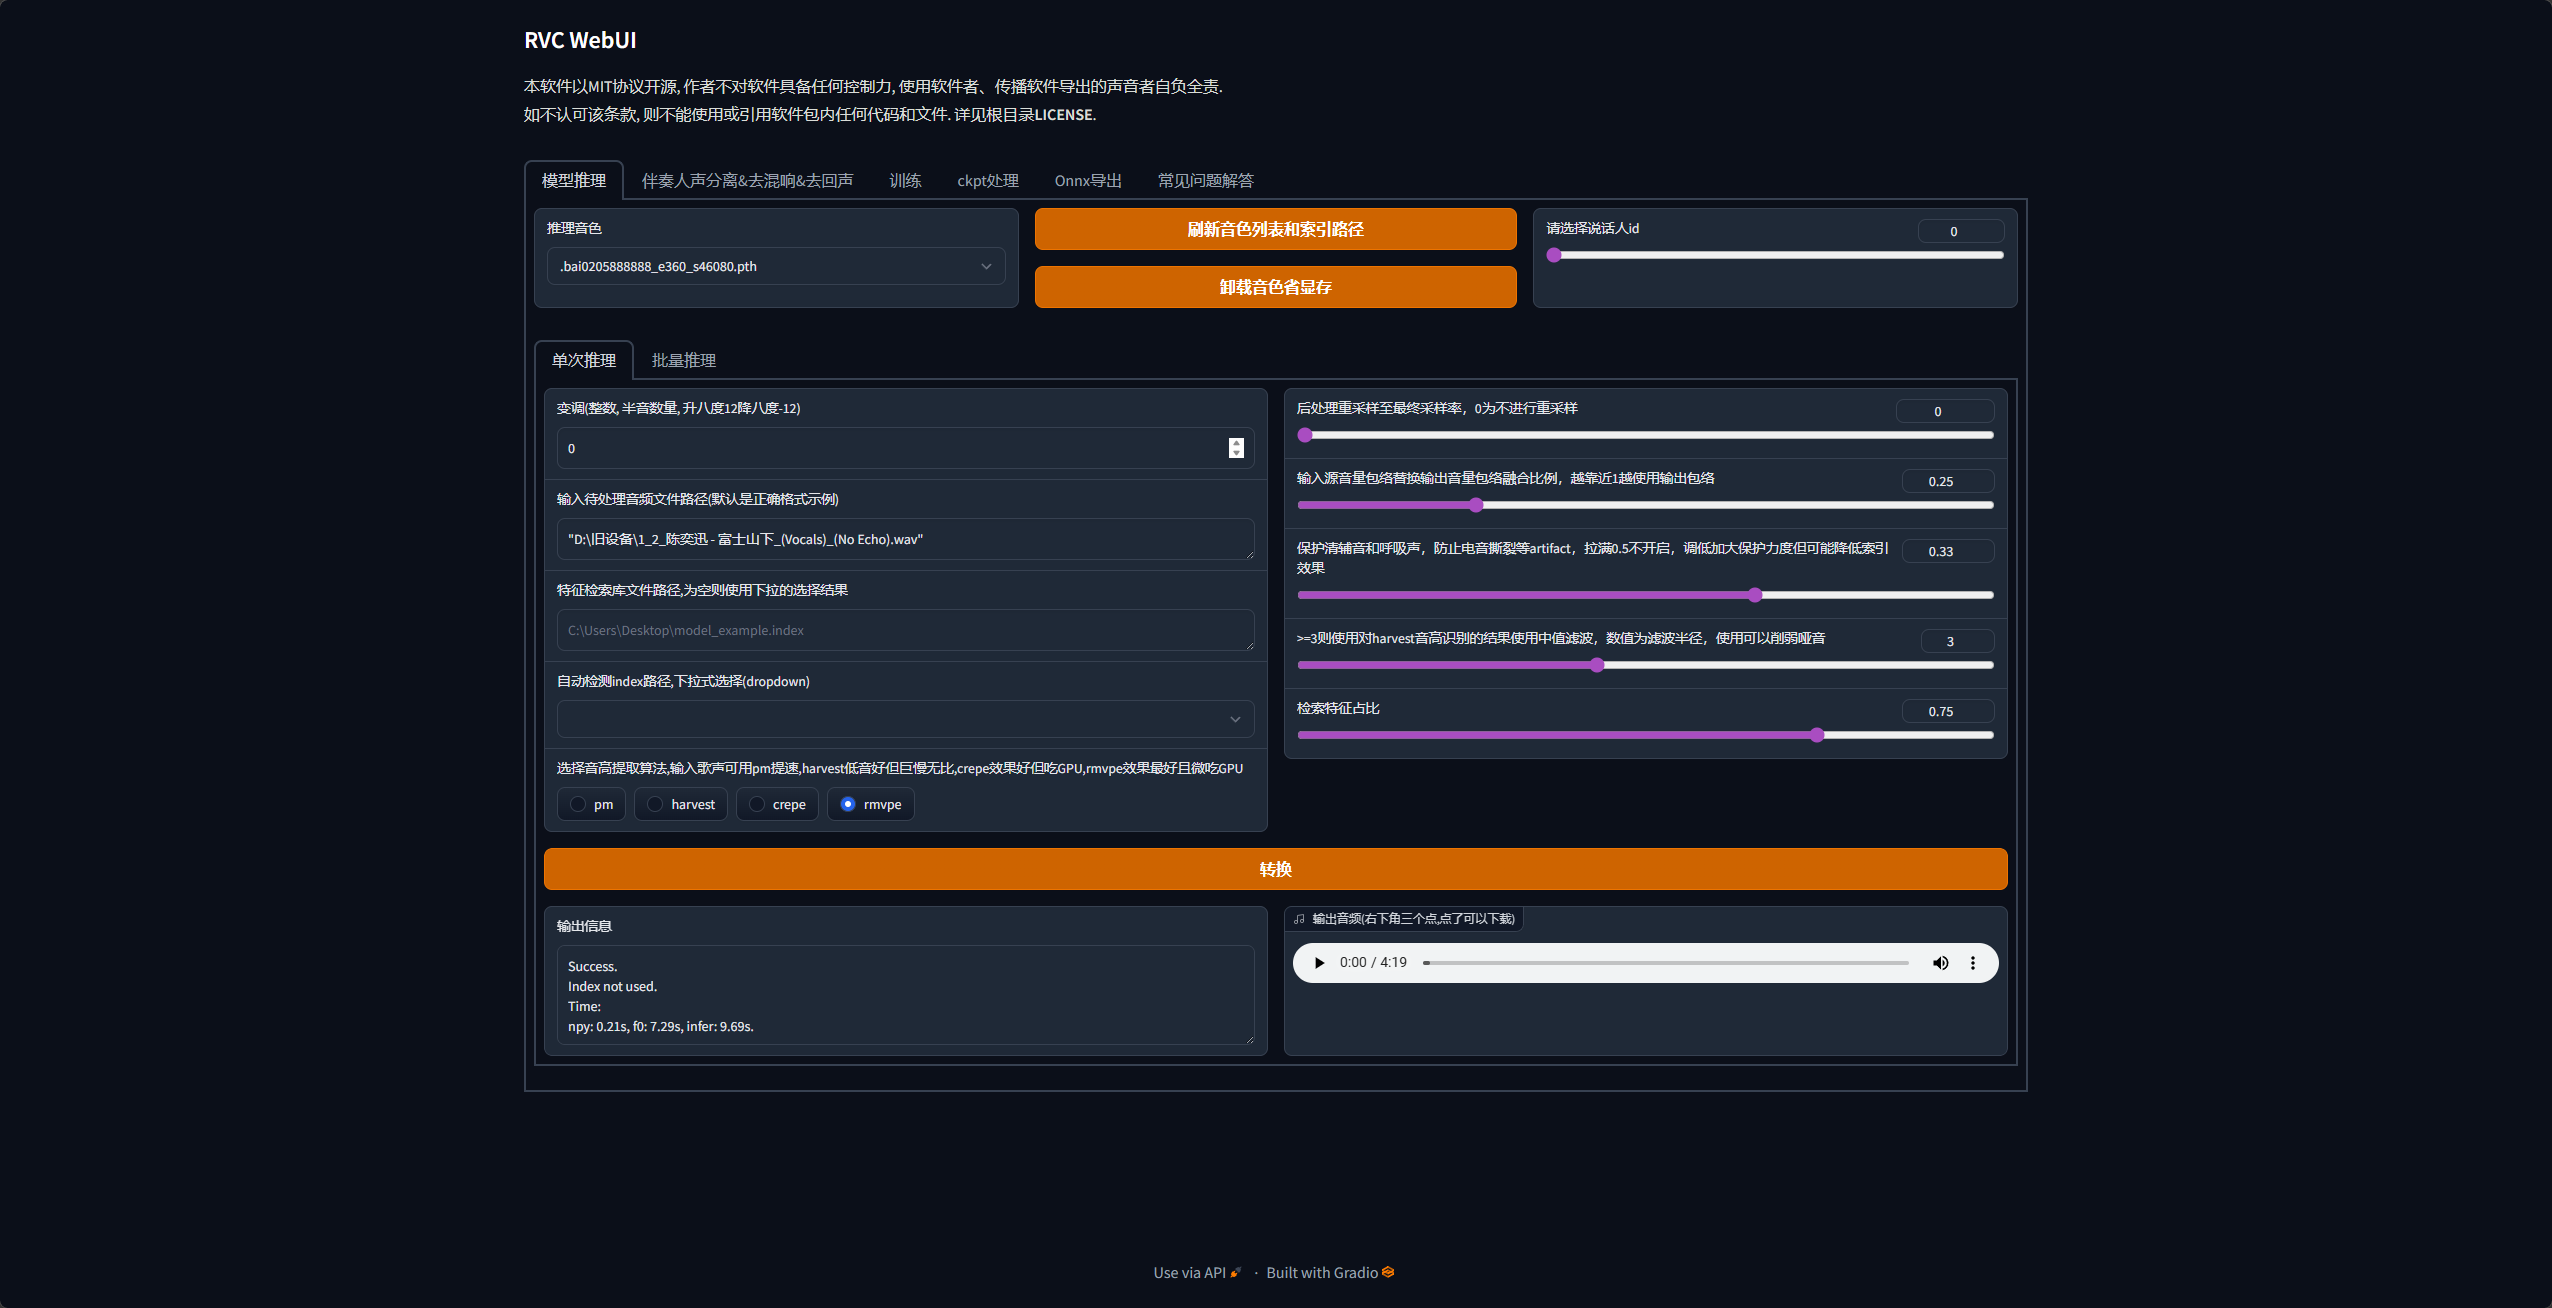Choose the crepe pitch algorithm
Screen dimensions: 2552x1308
click(x=757, y=804)
